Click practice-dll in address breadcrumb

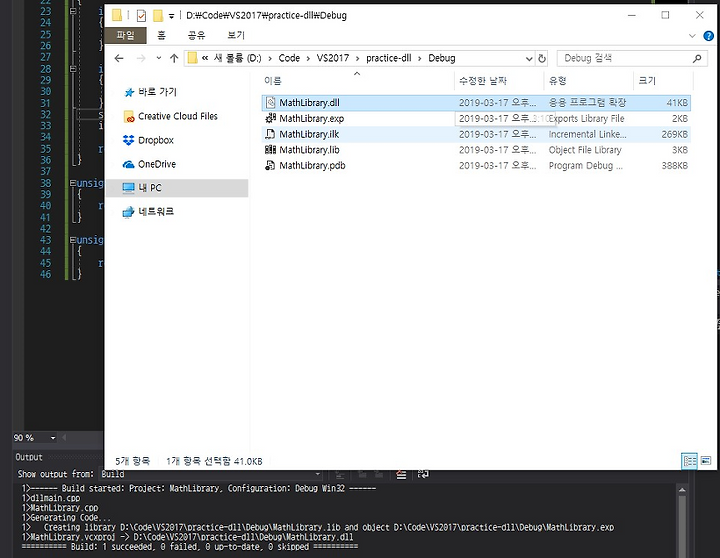pos(388,58)
